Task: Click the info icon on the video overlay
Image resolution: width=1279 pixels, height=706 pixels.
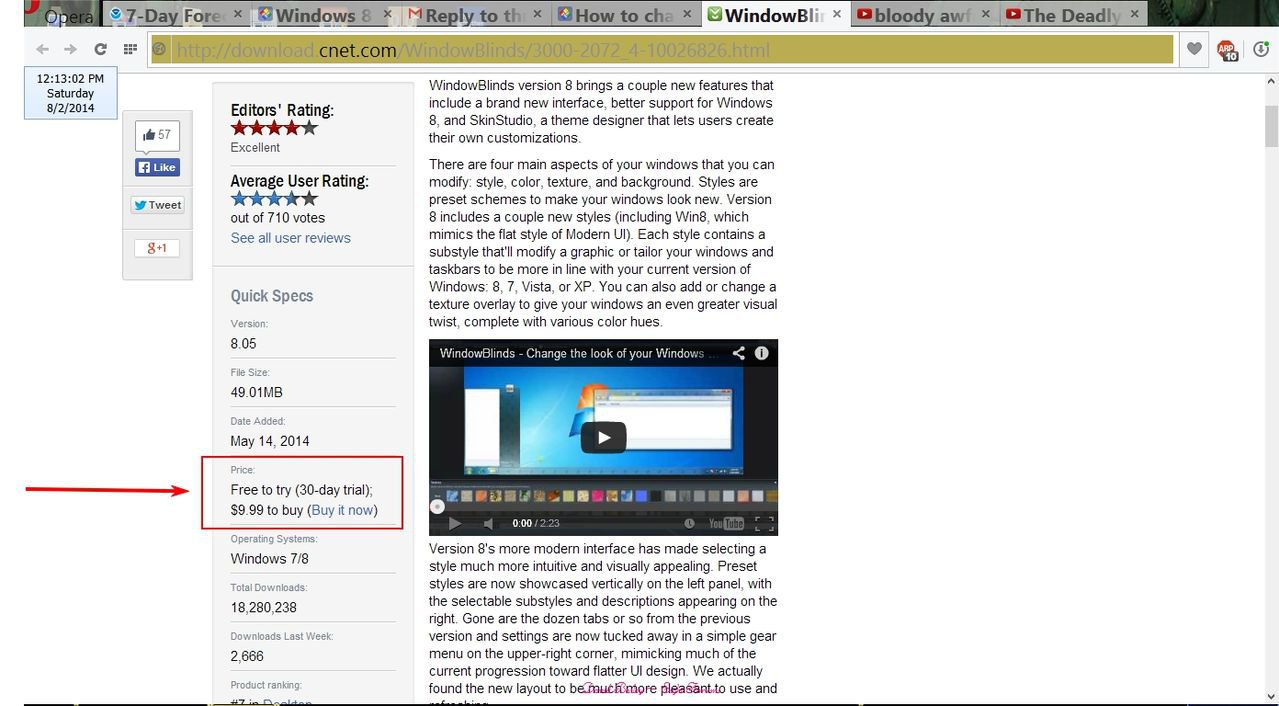Action: (x=761, y=353)
